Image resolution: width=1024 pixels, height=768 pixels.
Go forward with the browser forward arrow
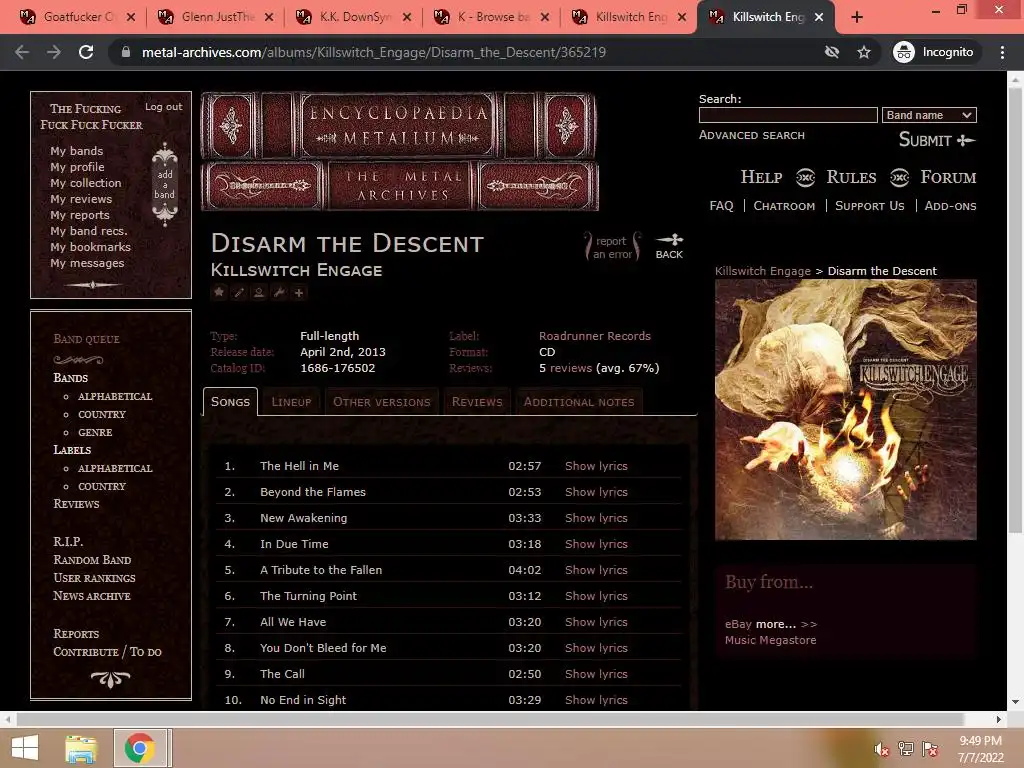54,52
